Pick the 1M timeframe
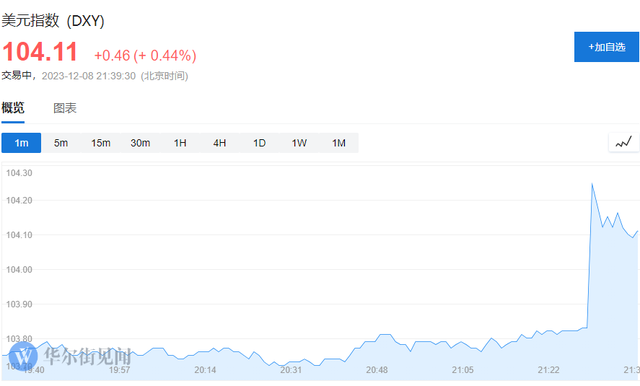 tap(338, 143)
